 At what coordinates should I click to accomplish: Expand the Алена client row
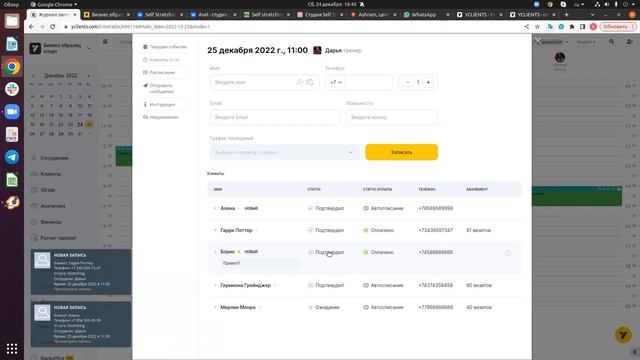215,208
